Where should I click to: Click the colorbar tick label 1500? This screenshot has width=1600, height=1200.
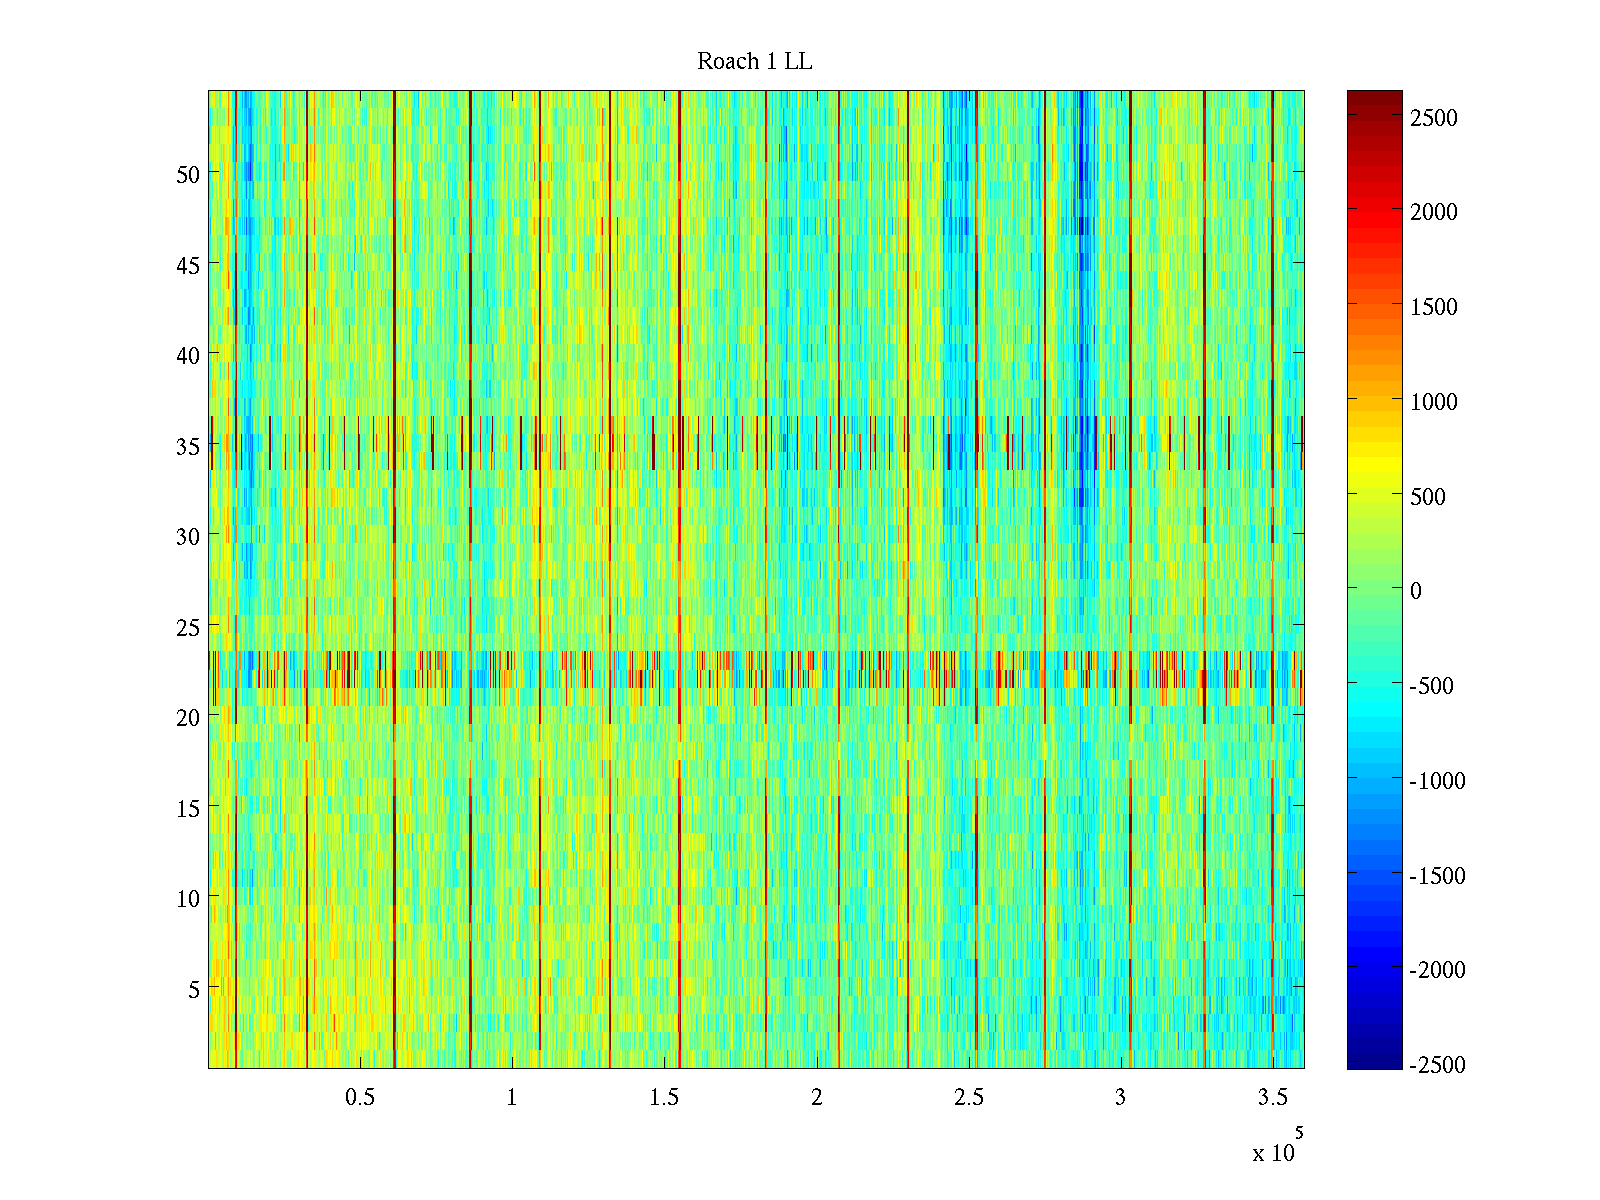tap(1434, 307)
